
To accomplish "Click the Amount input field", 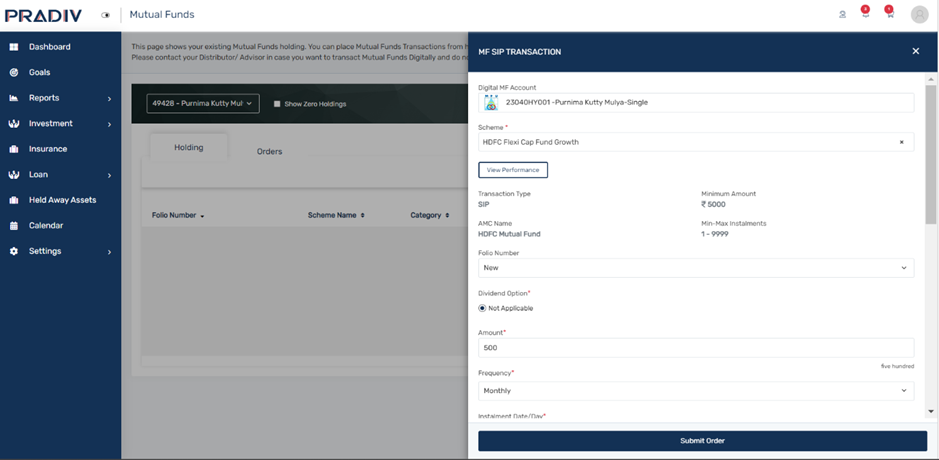I will pyautogui.click(x=696, y=348).
